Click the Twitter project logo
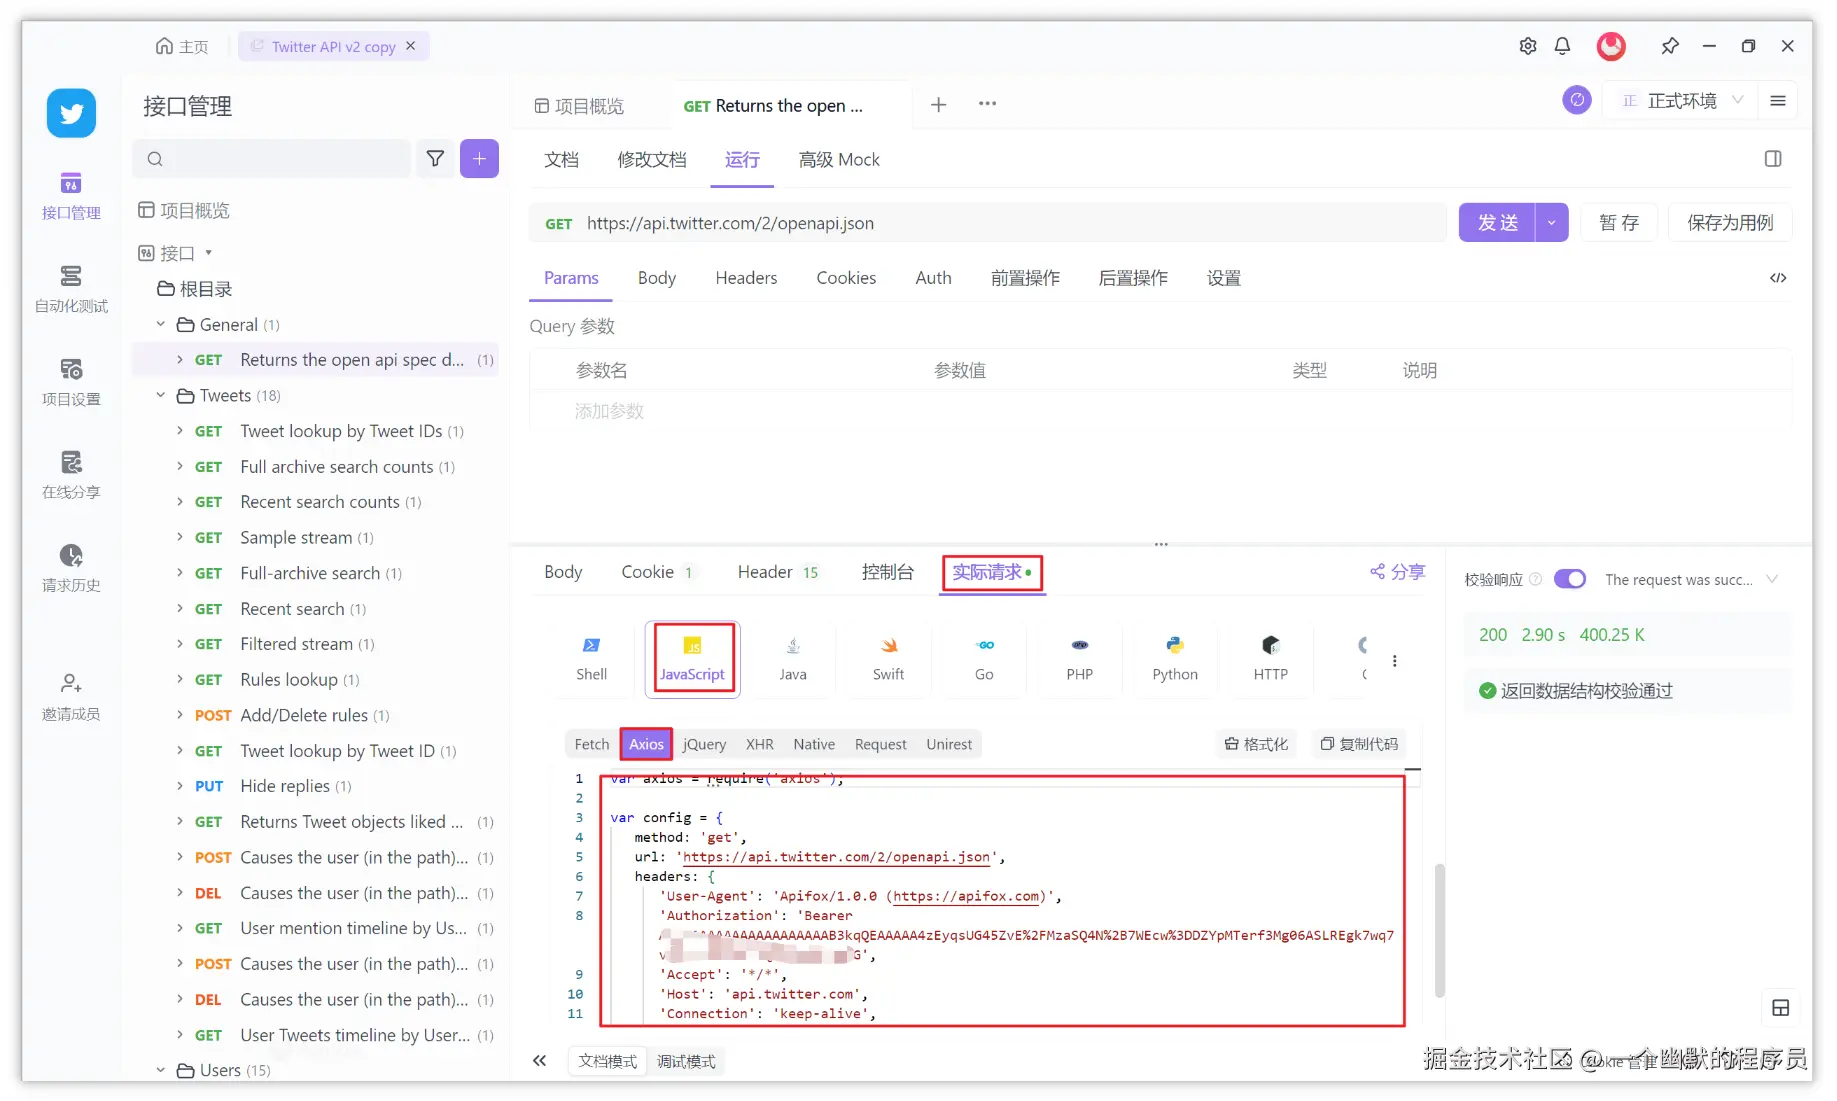 [71, 113]
